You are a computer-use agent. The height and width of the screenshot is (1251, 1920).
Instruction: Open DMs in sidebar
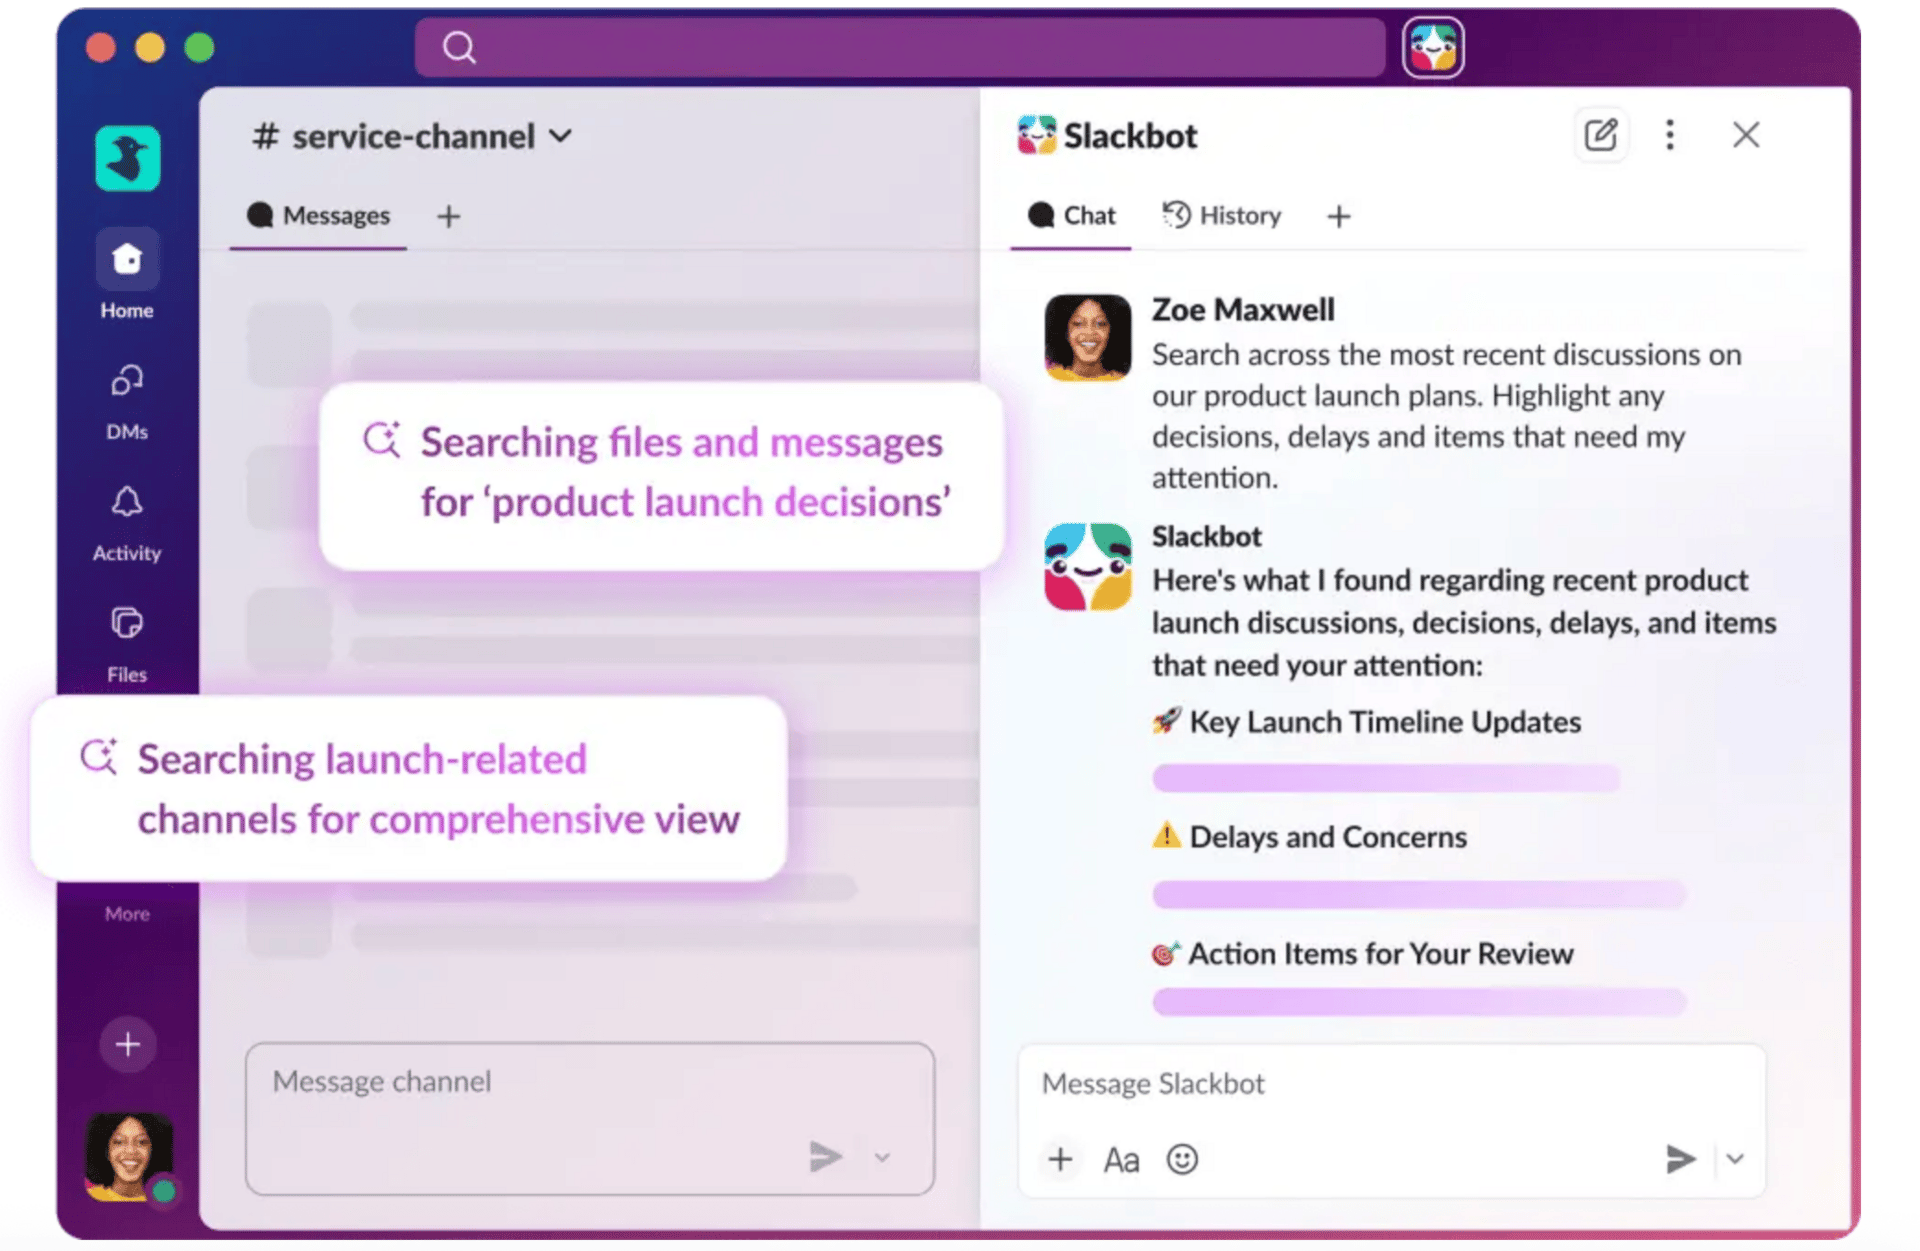click(127, 382)
